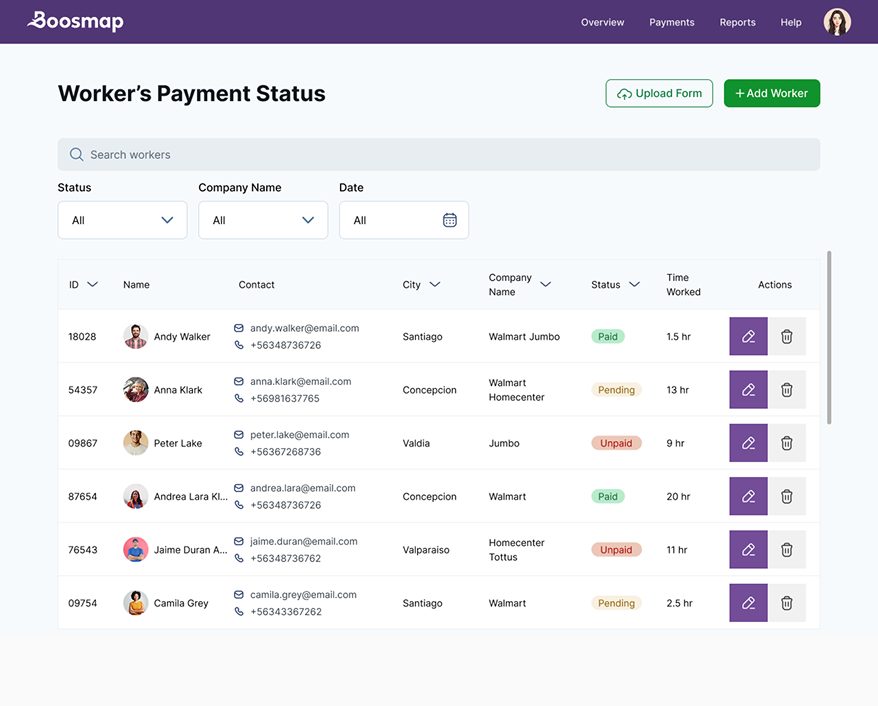
Task: Sort by Company Name column chevron
Action: [x=545, y=284]
